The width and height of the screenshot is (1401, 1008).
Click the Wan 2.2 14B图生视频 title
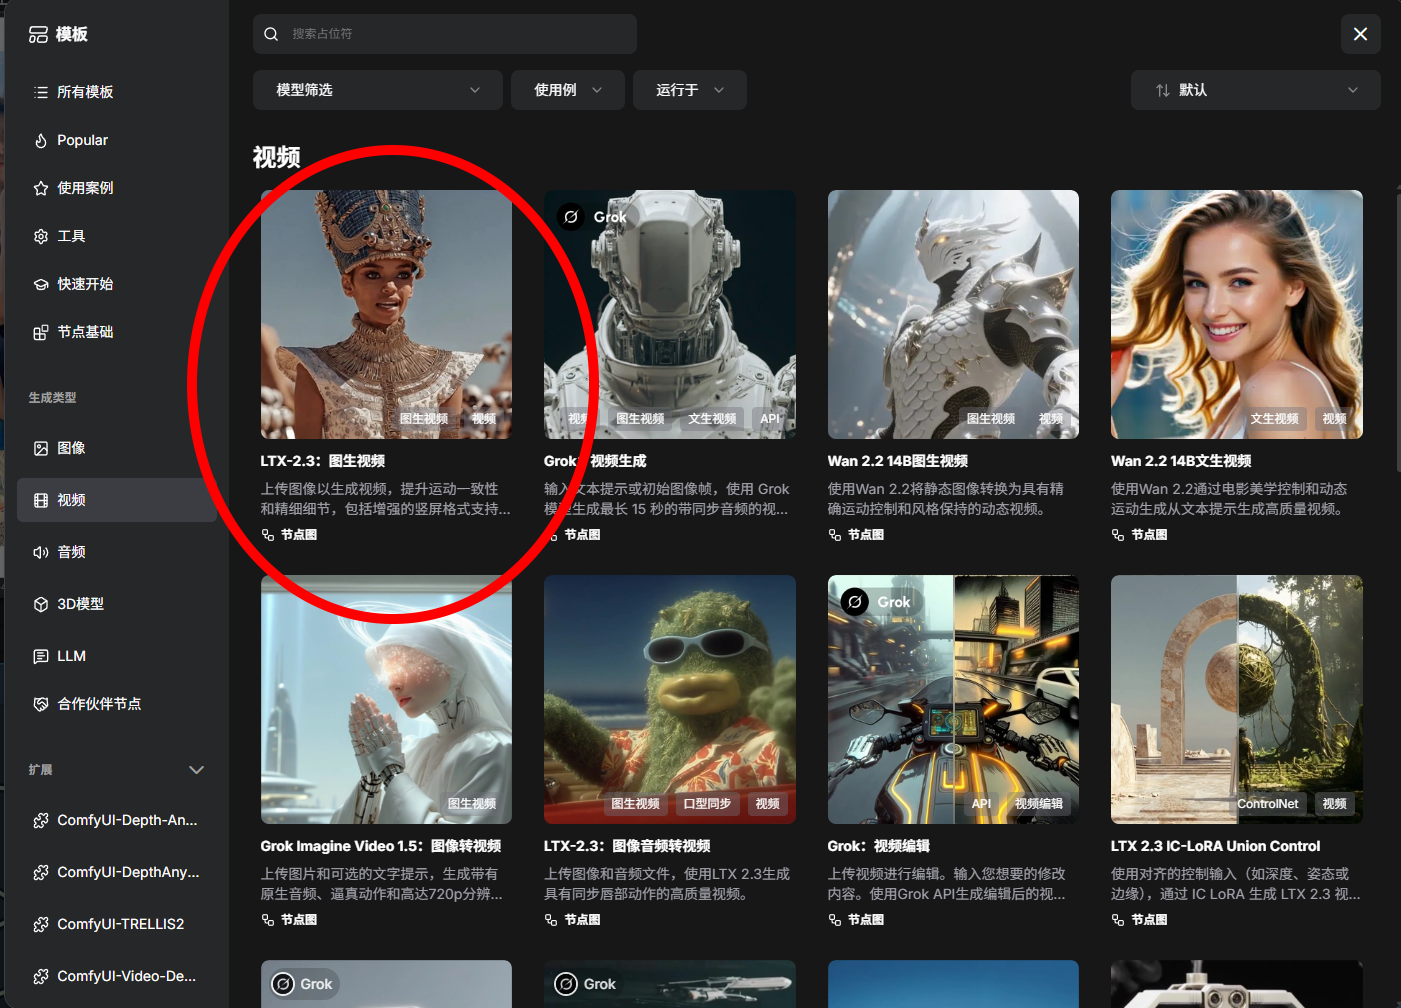point(898,461)
